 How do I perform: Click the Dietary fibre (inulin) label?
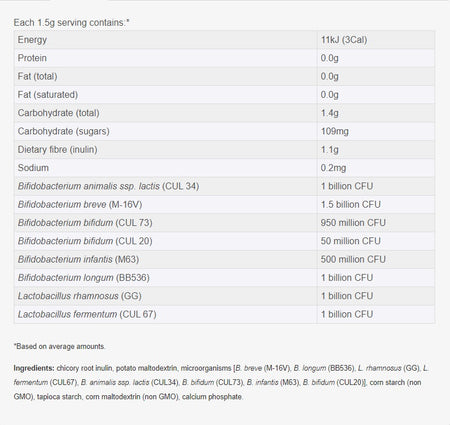pyautogui.click(x=57, y=150)
